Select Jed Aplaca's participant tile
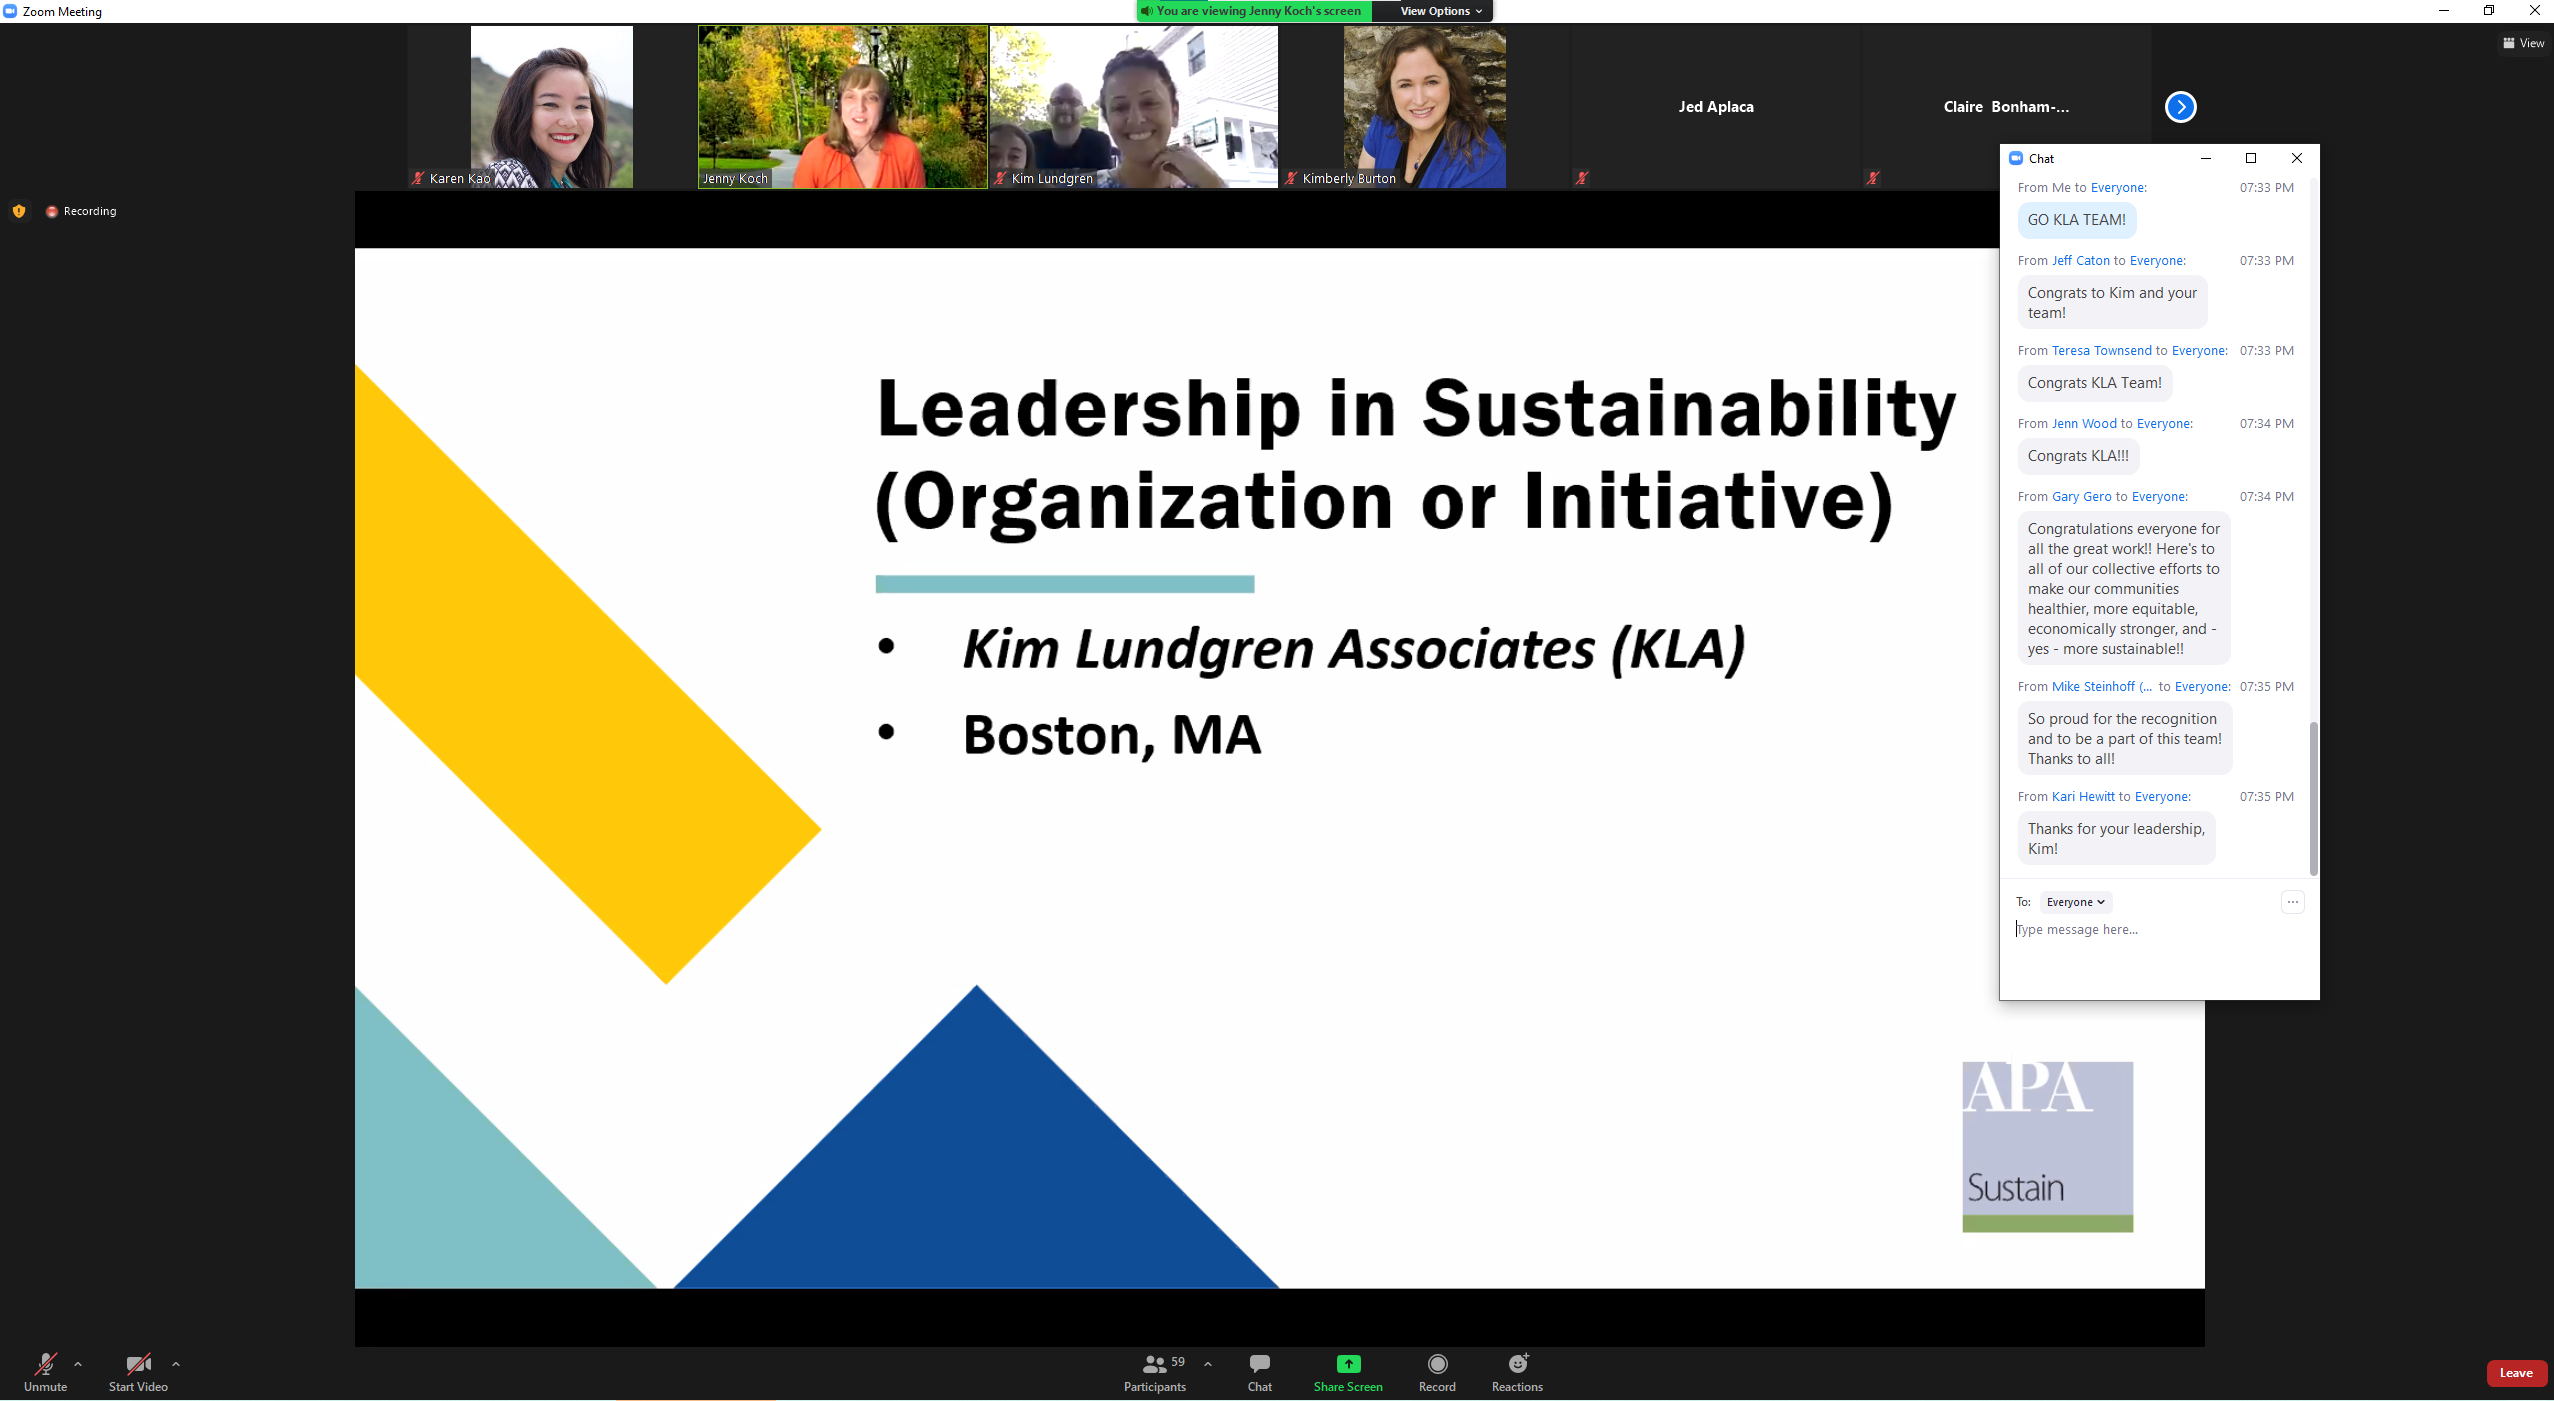 click(1716, 107)
